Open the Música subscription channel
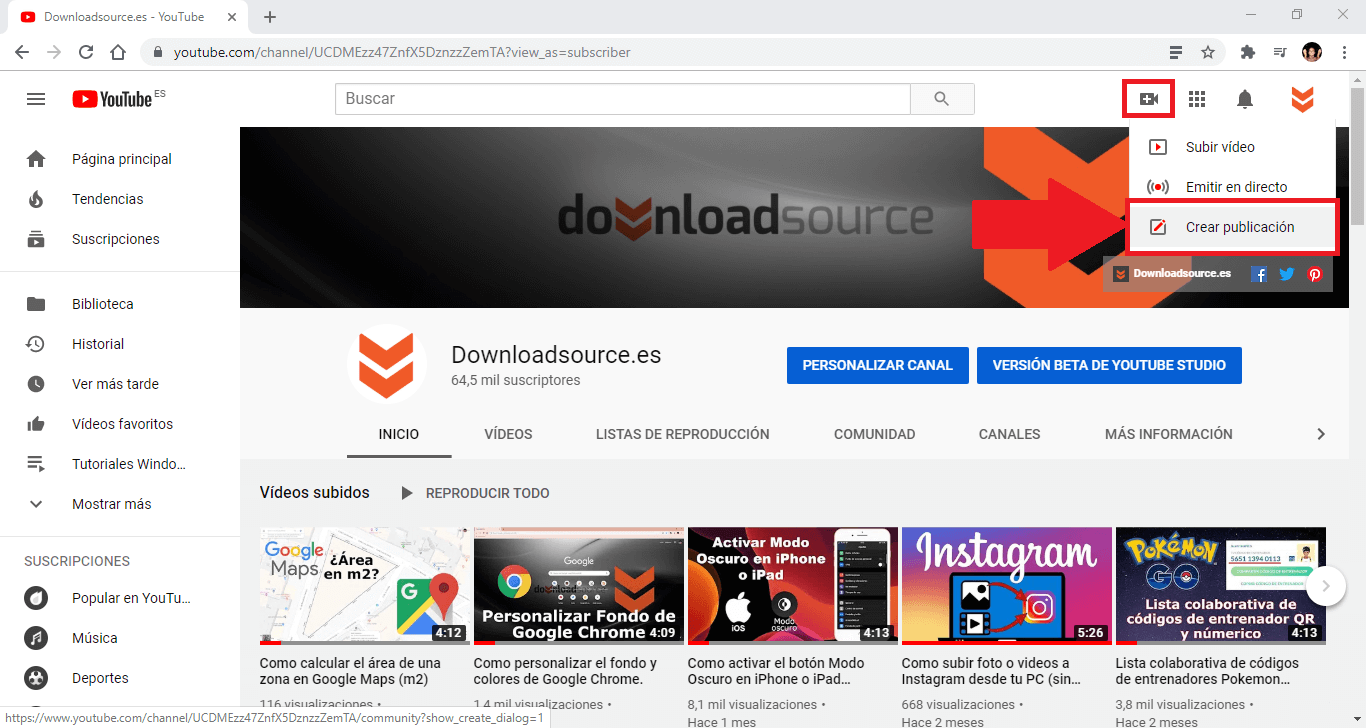The height and width of the screenshot is (728, 1366). (120, 638)
